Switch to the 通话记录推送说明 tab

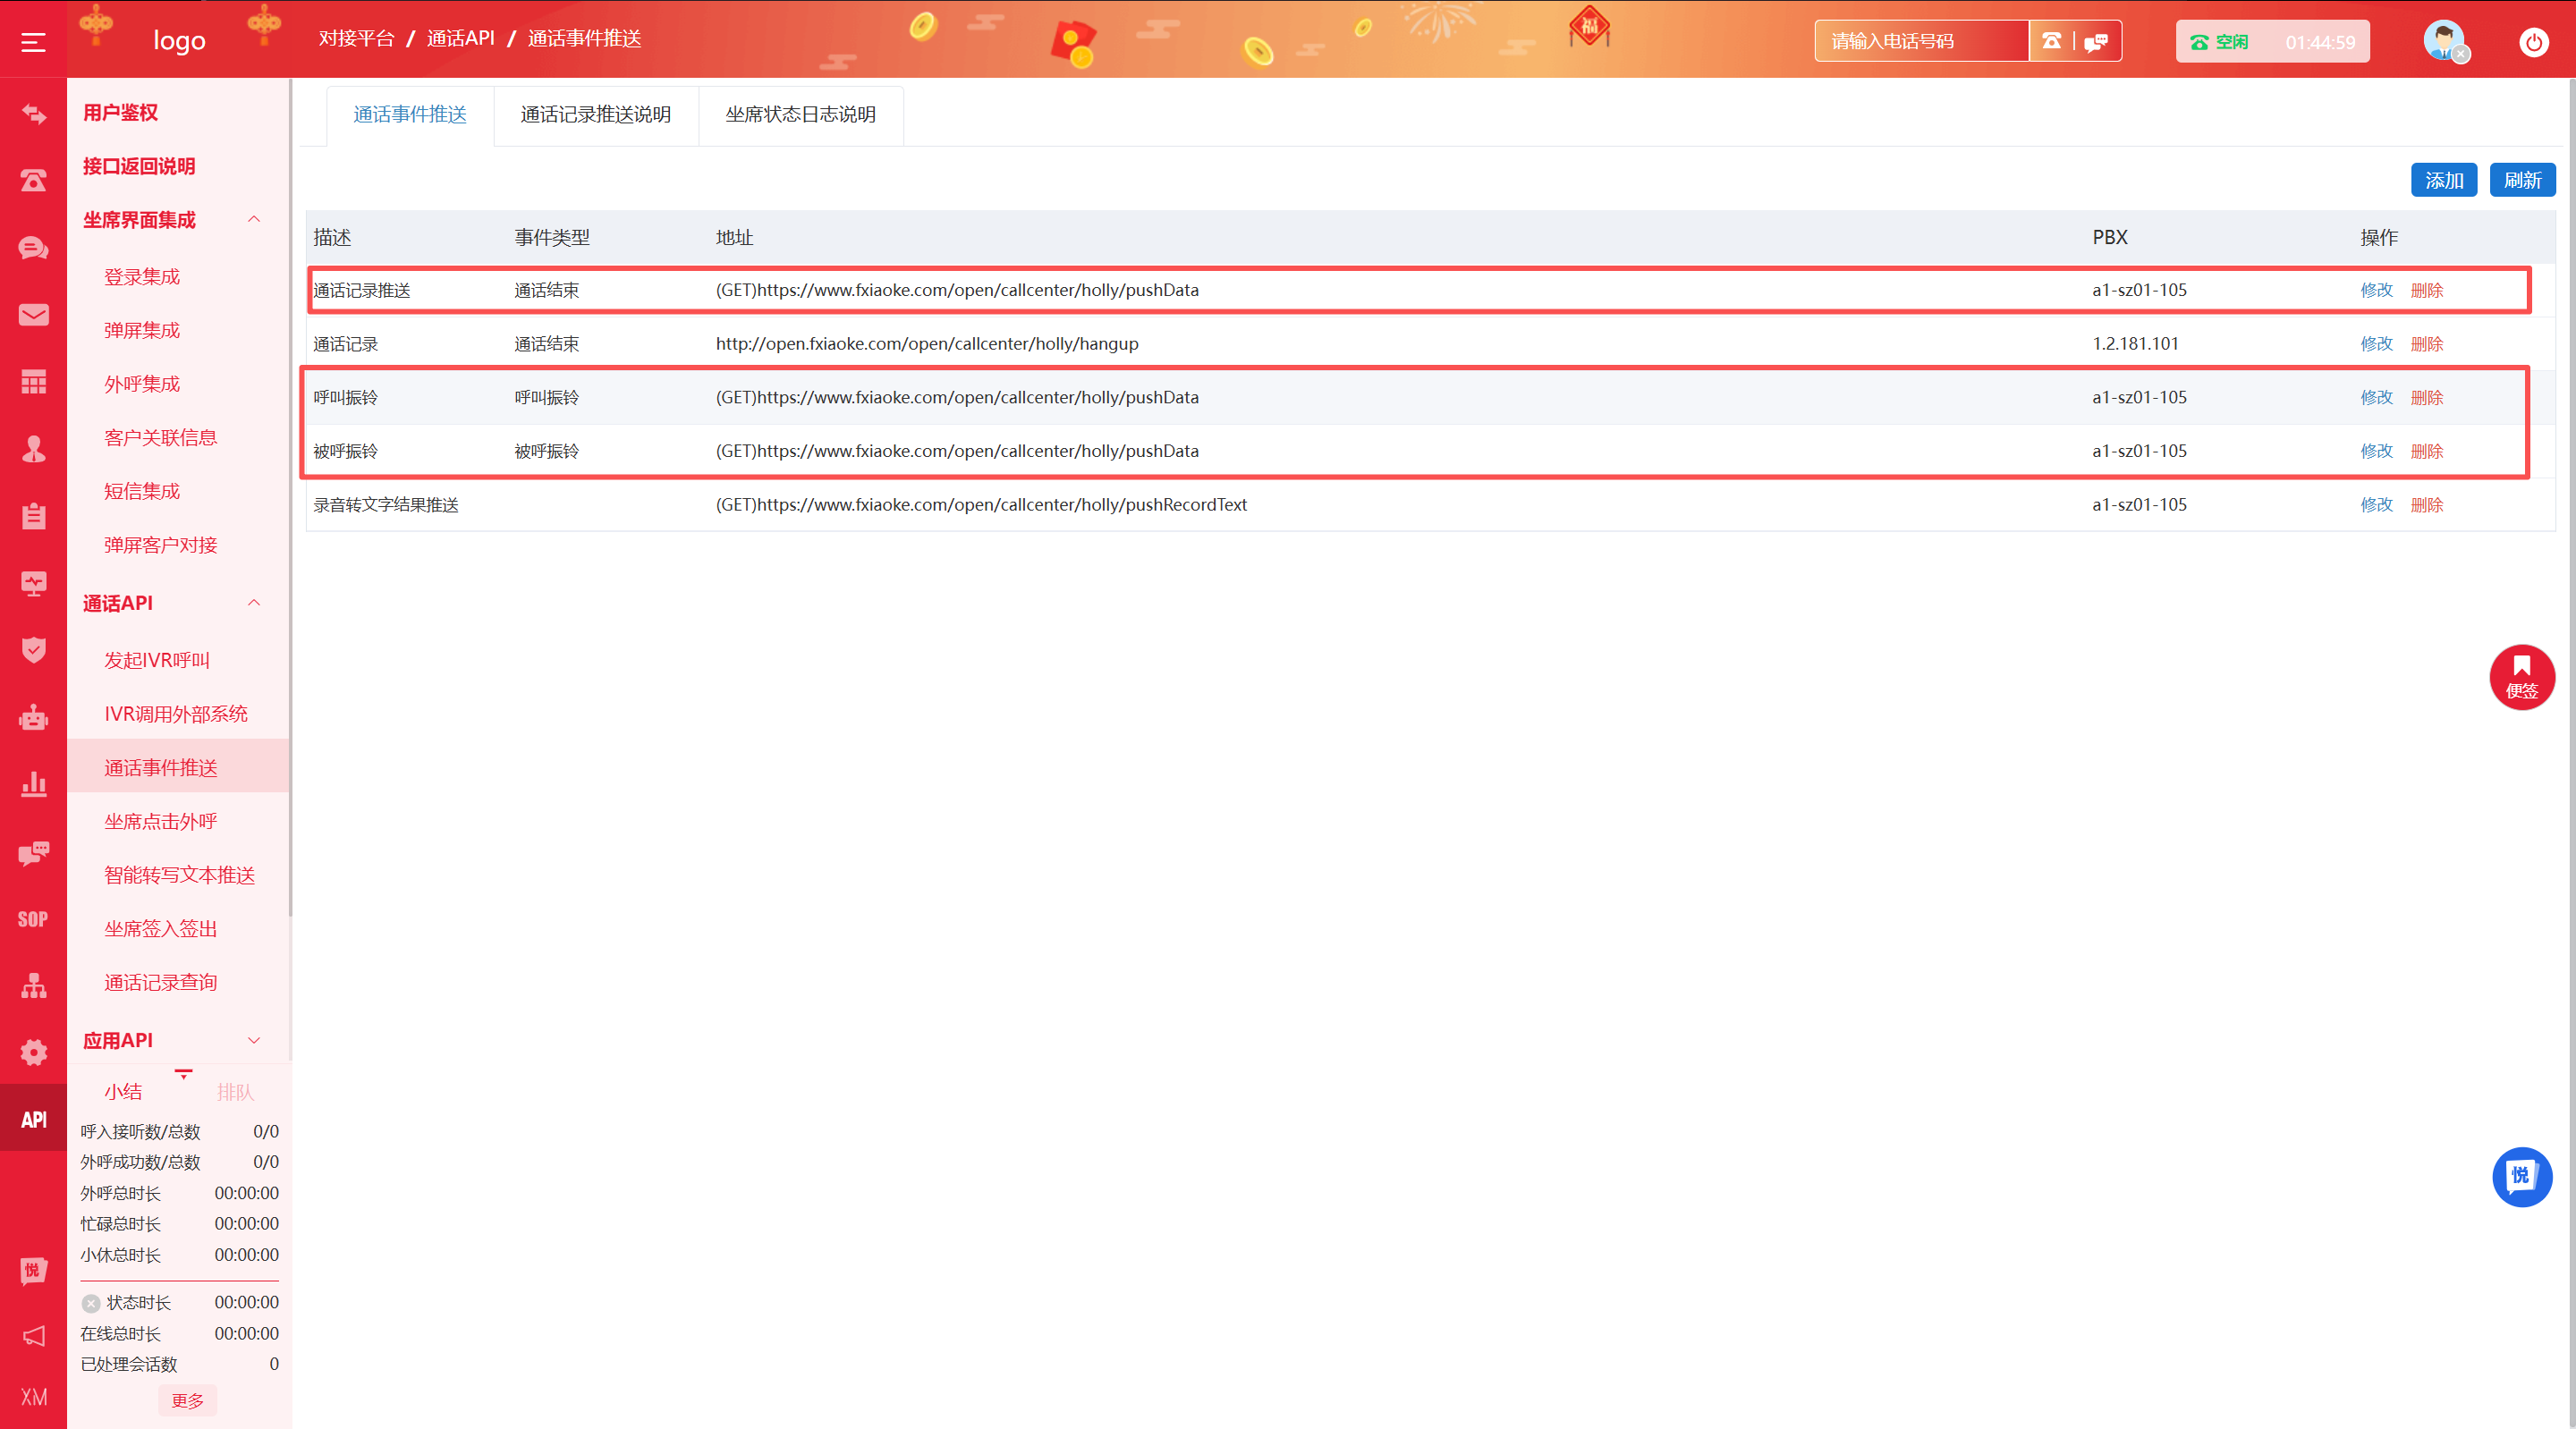coord(596,115)
